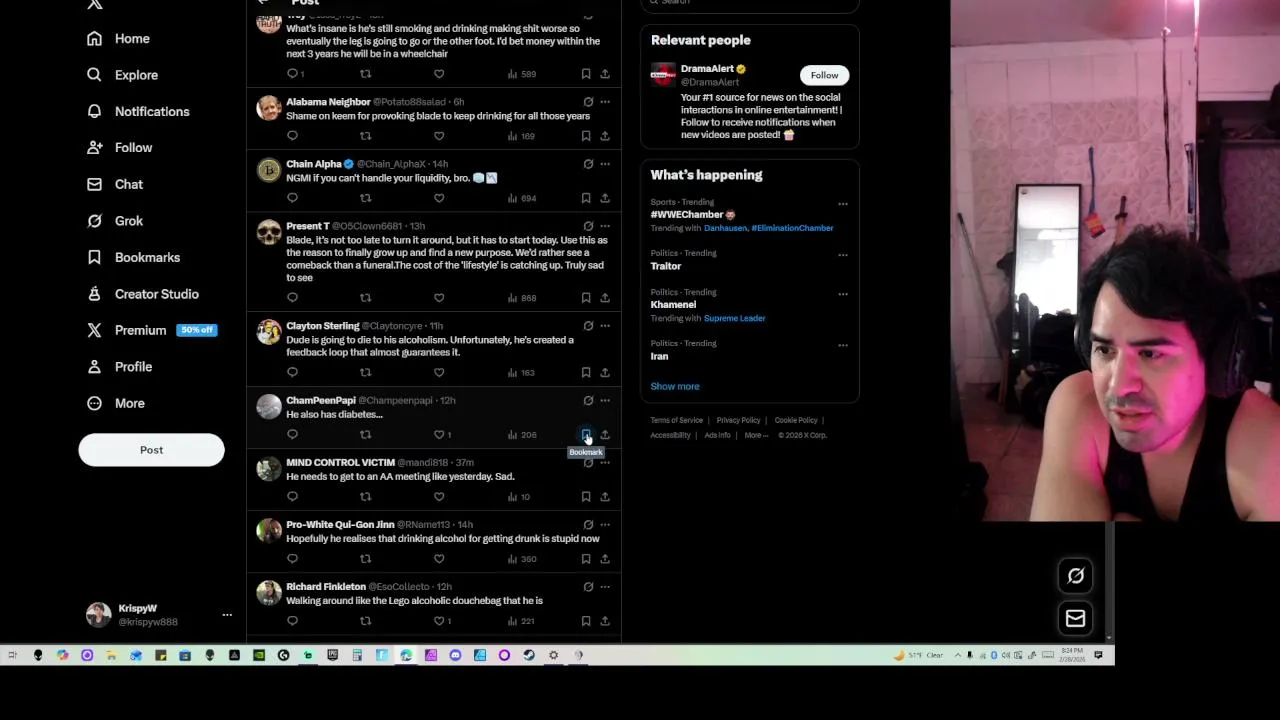Follow the DramaAlert account
This screenshot has width=1280, height=720.
pos(824,75)
